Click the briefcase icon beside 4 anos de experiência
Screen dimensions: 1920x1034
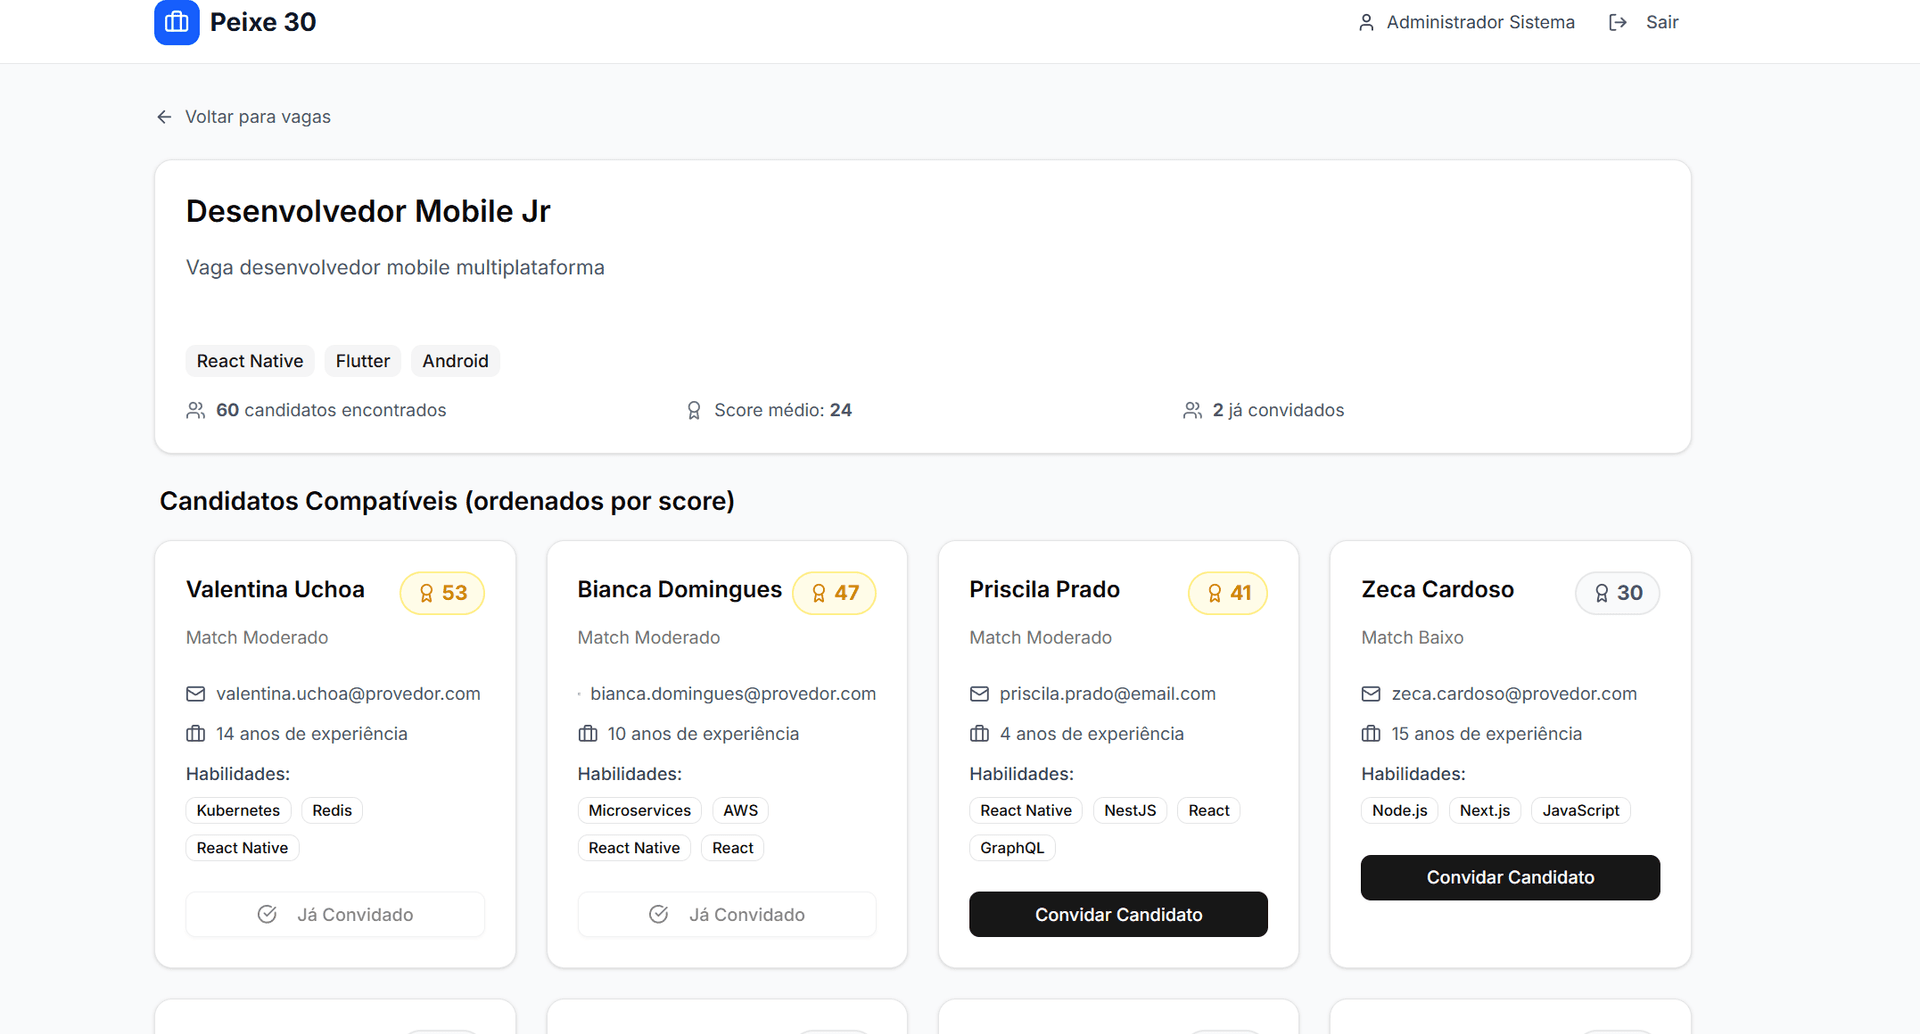click(980, 734)
